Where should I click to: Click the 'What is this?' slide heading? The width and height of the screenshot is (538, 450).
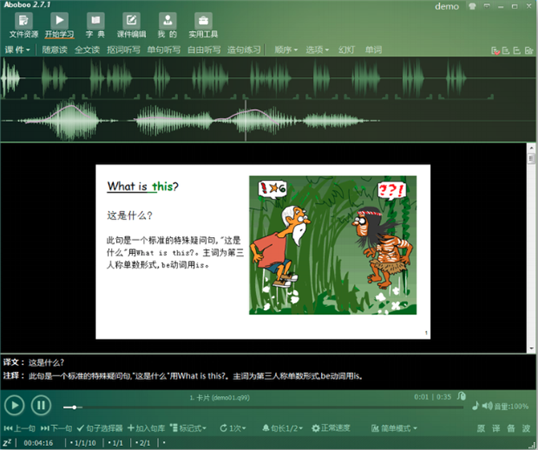pos(143,186)
